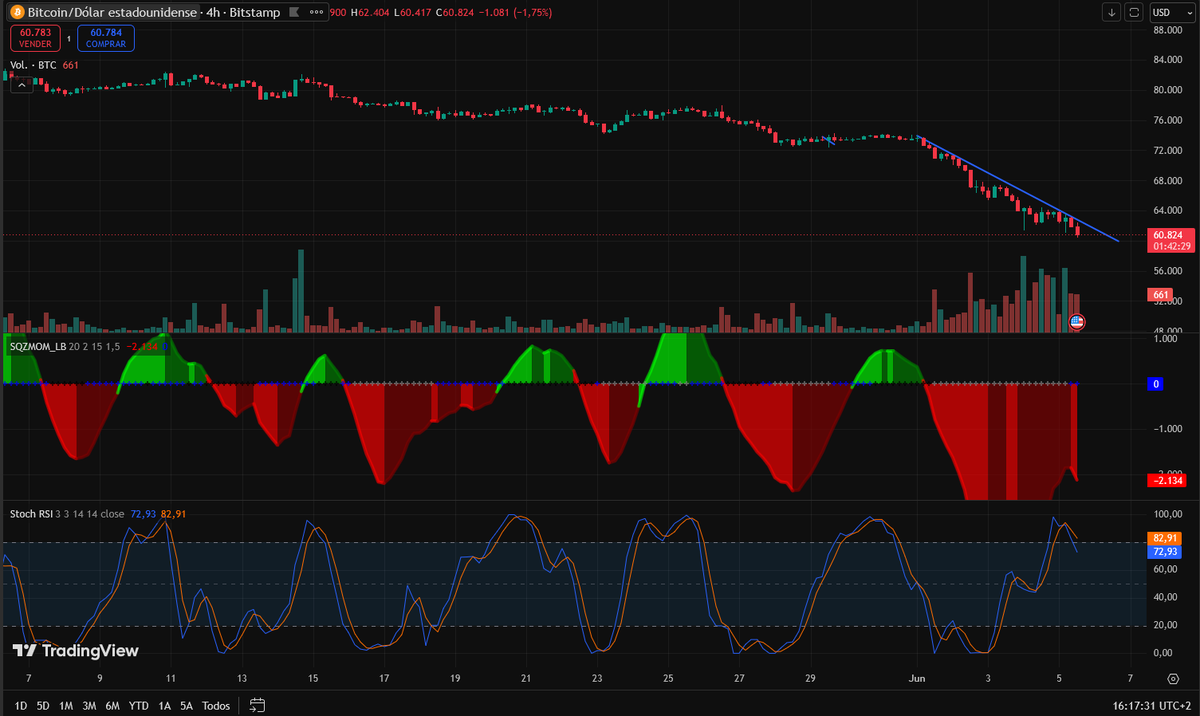This screenshot has height=716, width=1200.
Task: Select the blue descending trendline
Action: 1020,189
